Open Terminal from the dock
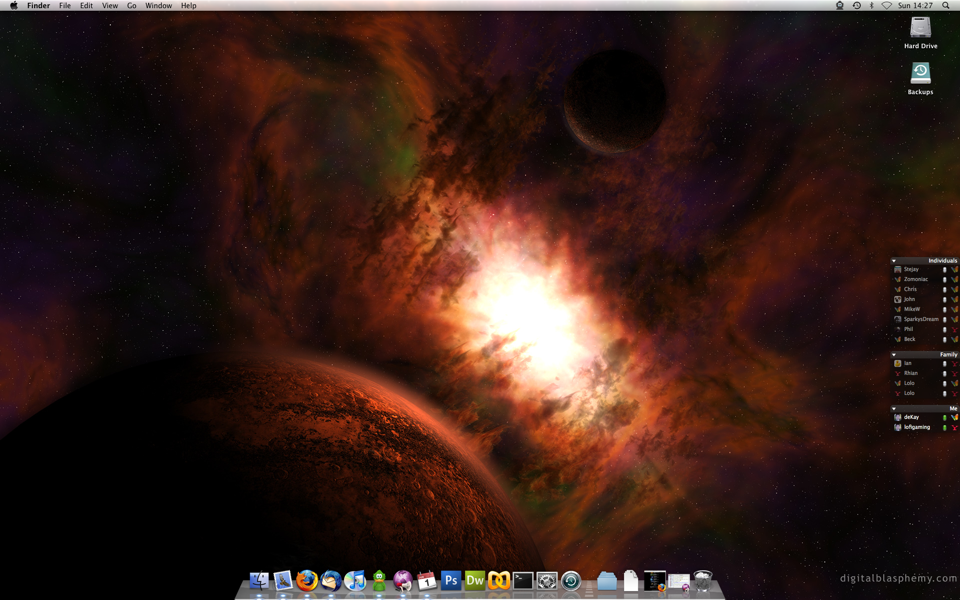The height and width of the screenshot is (600, 960). tap(523, 581)
